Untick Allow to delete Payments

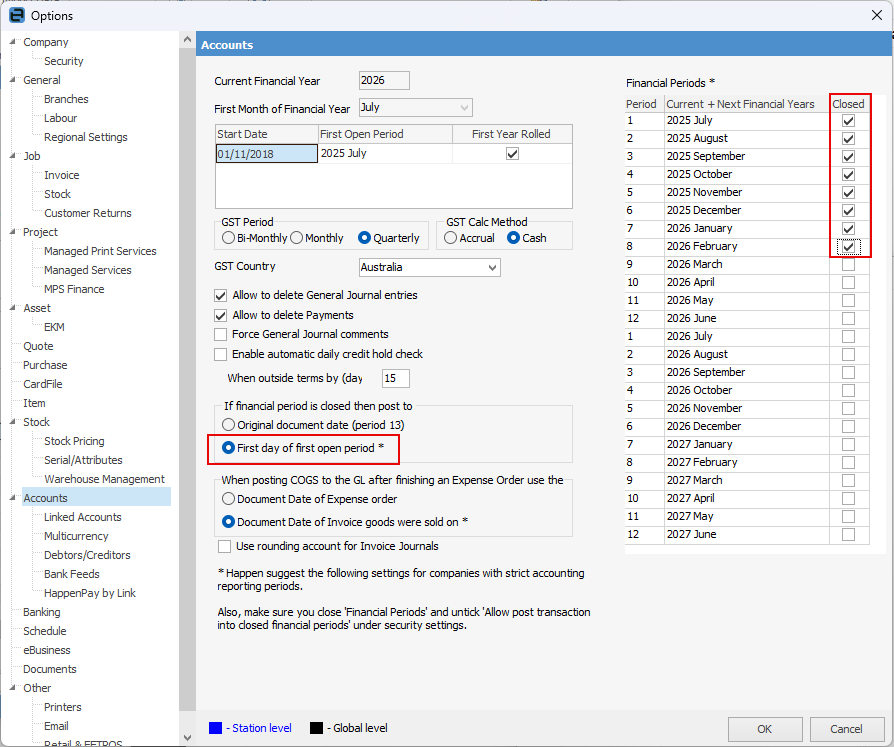click(x=221, y=315)
